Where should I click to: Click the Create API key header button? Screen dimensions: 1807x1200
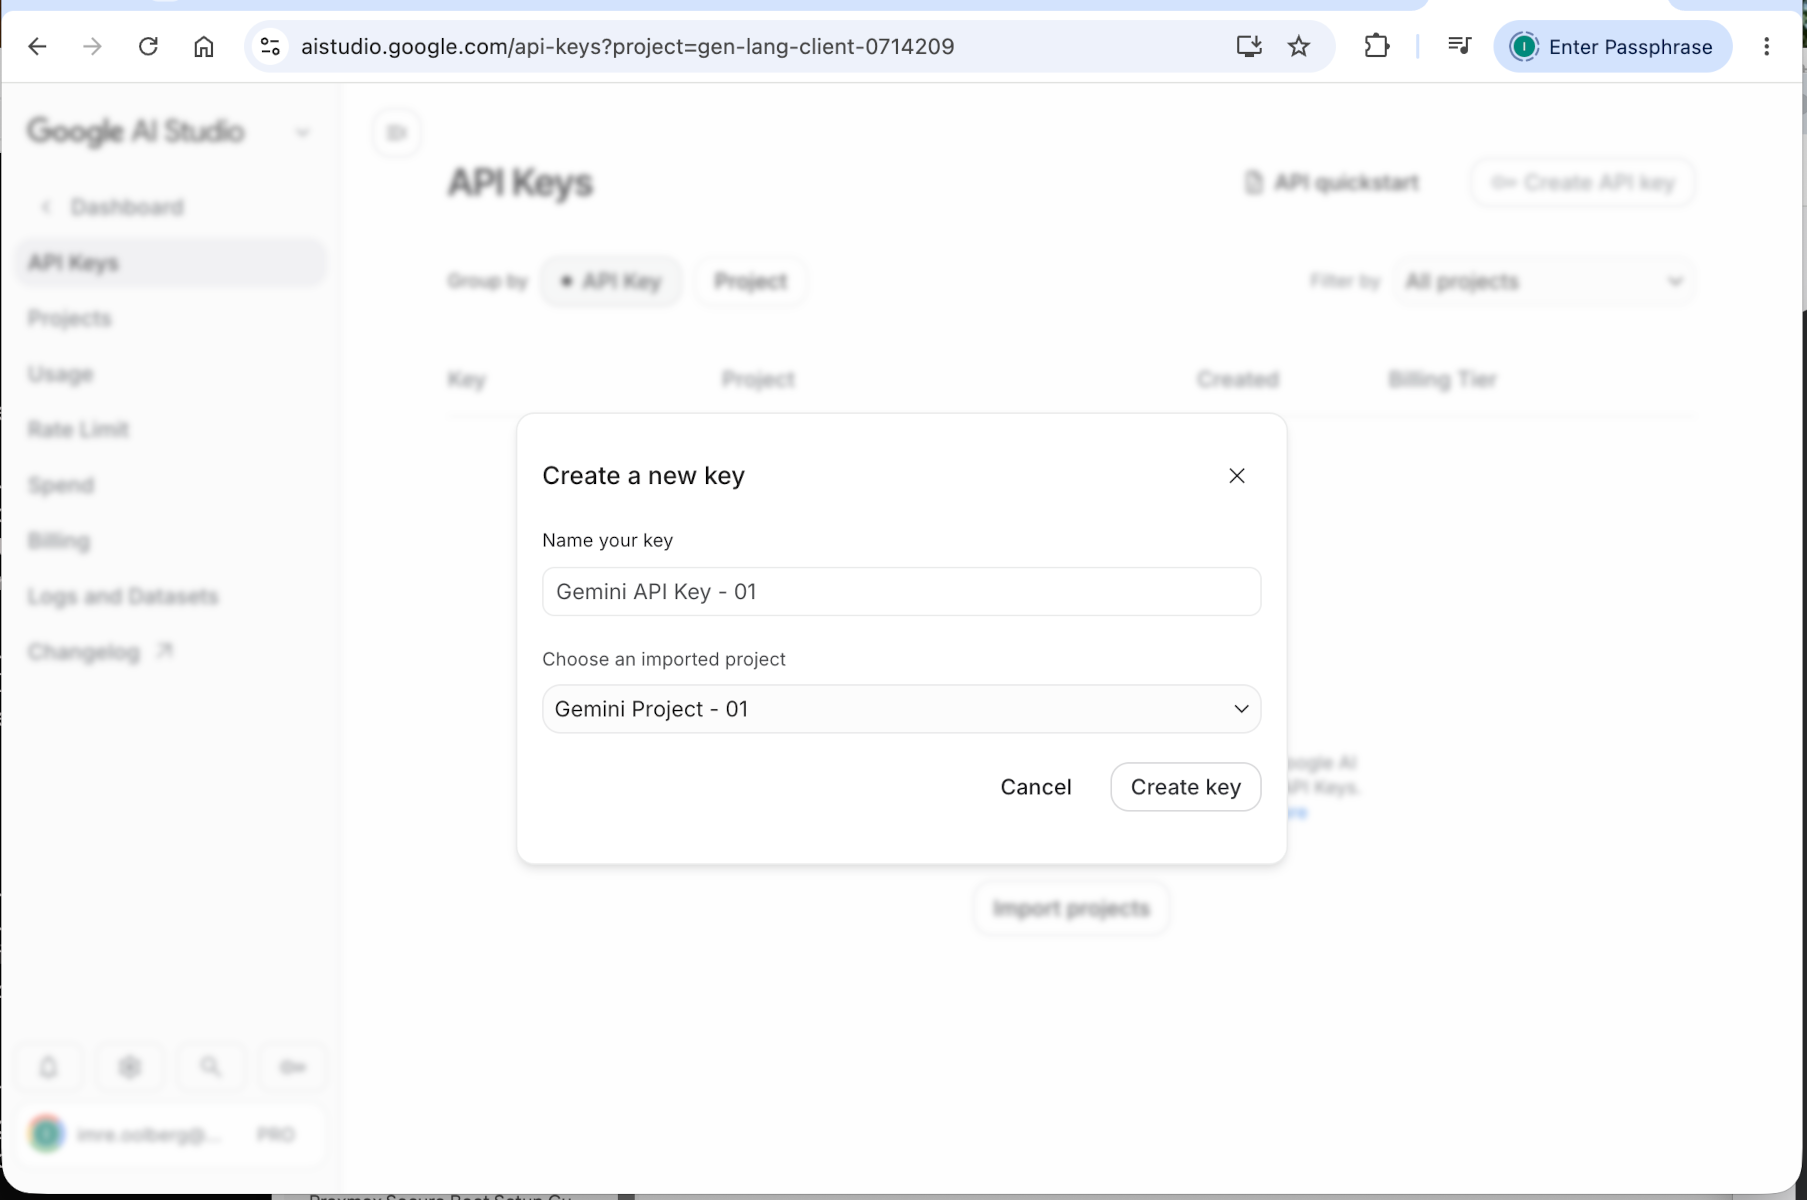click(1583, 183)
